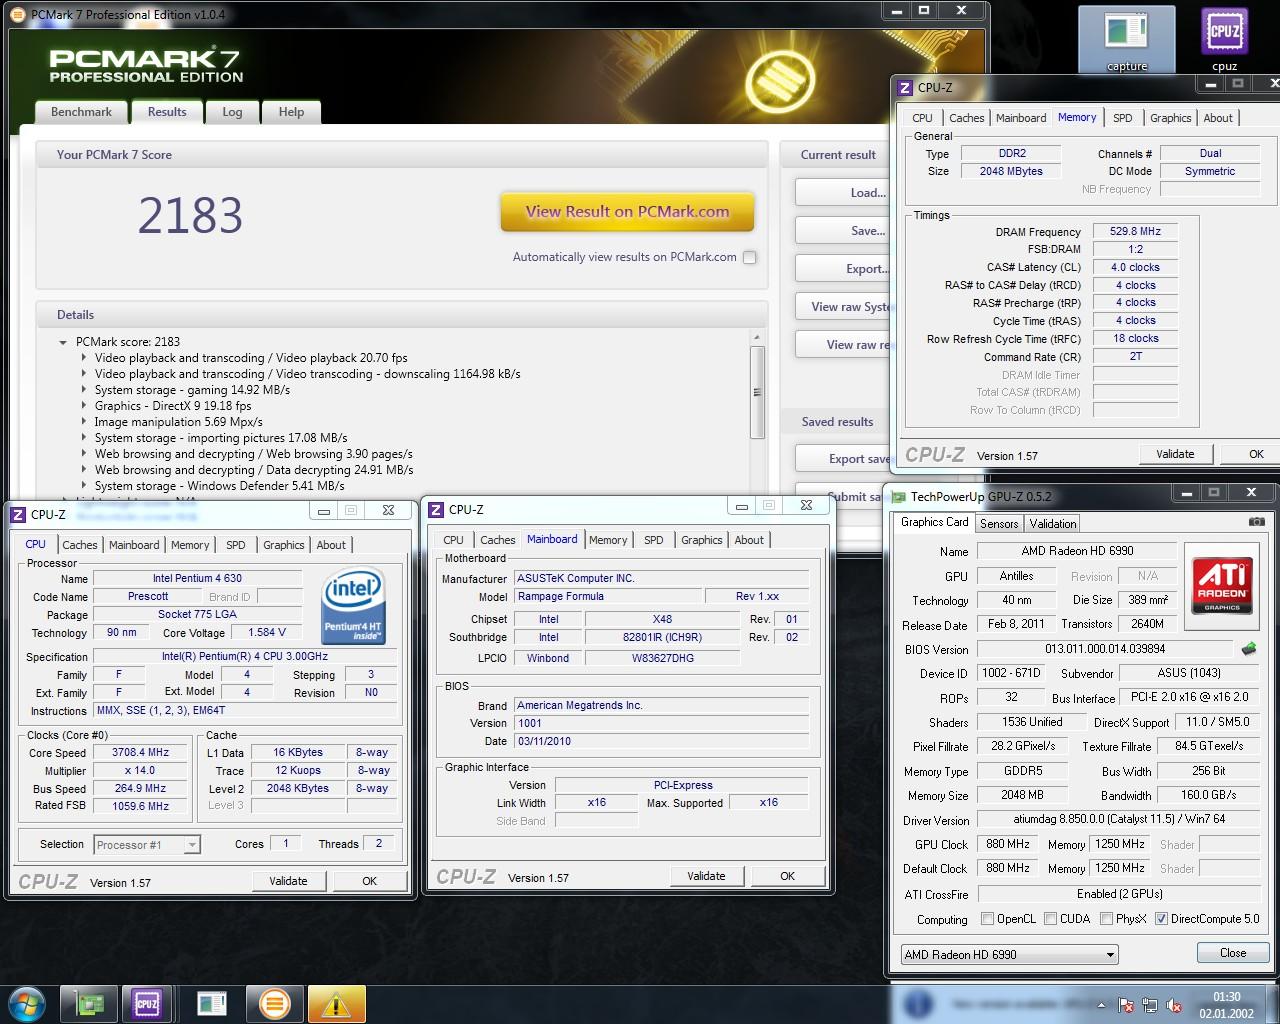Expand Windows Defender 5.41 MB/s row

pos(84,486)
